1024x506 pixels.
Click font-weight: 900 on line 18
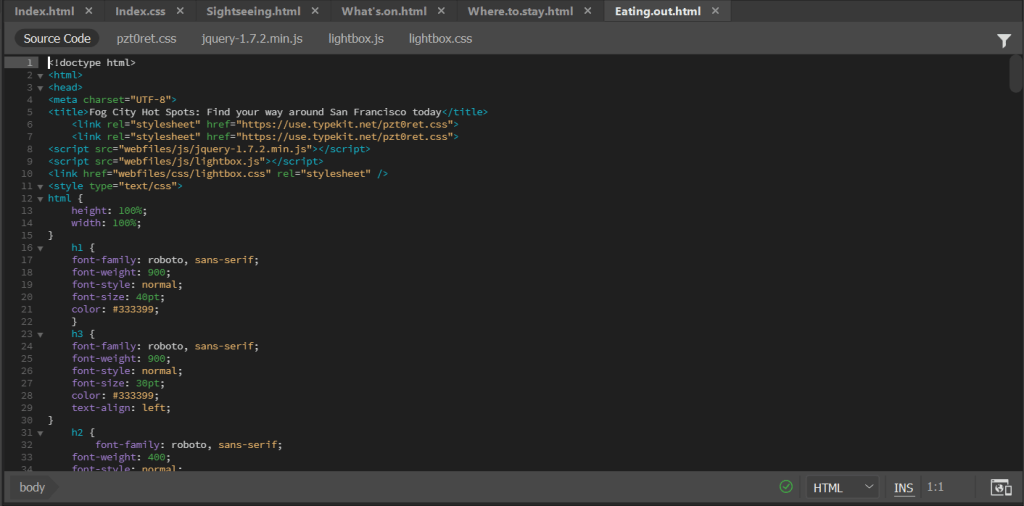point(121,272)
